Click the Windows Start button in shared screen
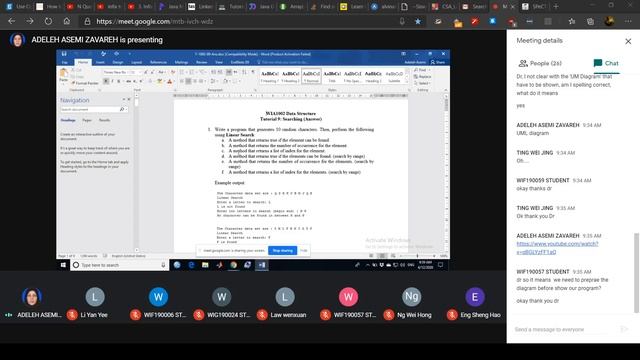 [63, 265]
